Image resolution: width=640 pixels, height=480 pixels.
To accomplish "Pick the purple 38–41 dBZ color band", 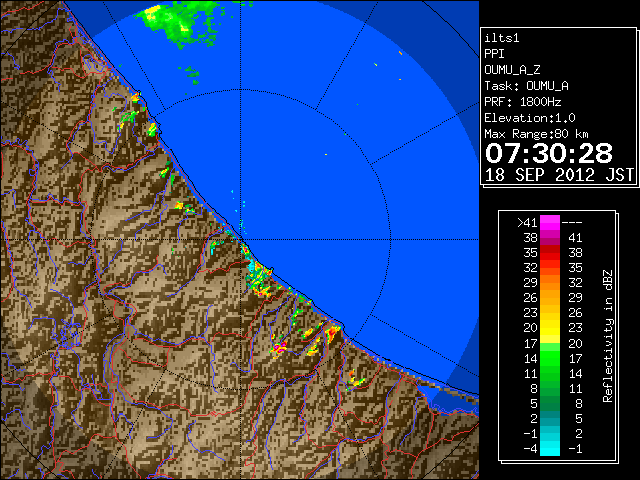I will click(550, 238).
